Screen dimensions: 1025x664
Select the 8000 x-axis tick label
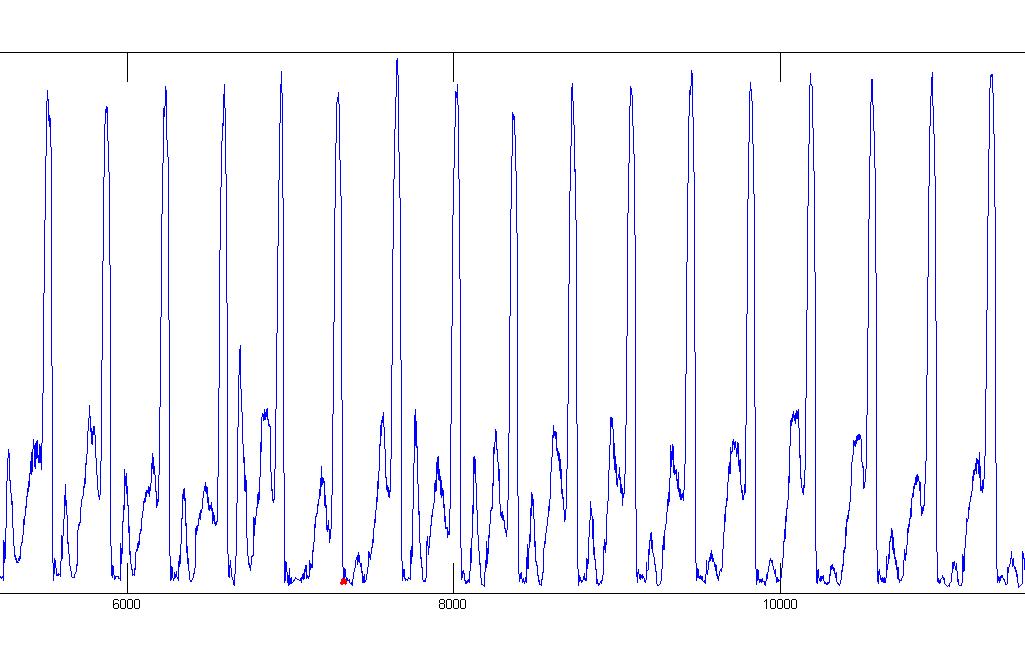(453, 604)
